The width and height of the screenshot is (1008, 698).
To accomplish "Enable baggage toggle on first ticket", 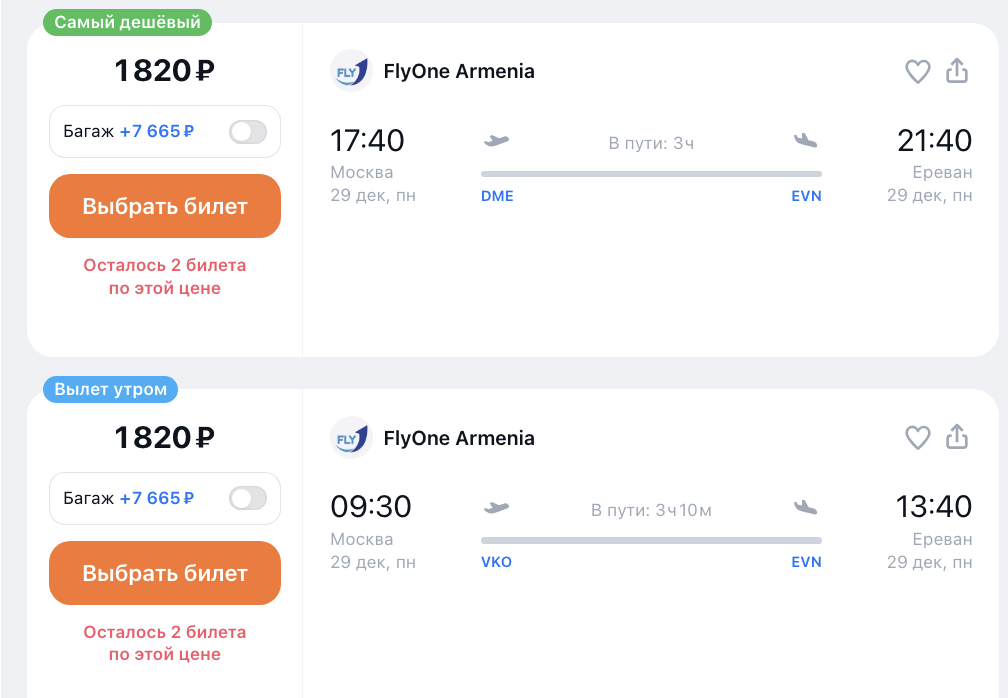I will (x=248, y=131).
